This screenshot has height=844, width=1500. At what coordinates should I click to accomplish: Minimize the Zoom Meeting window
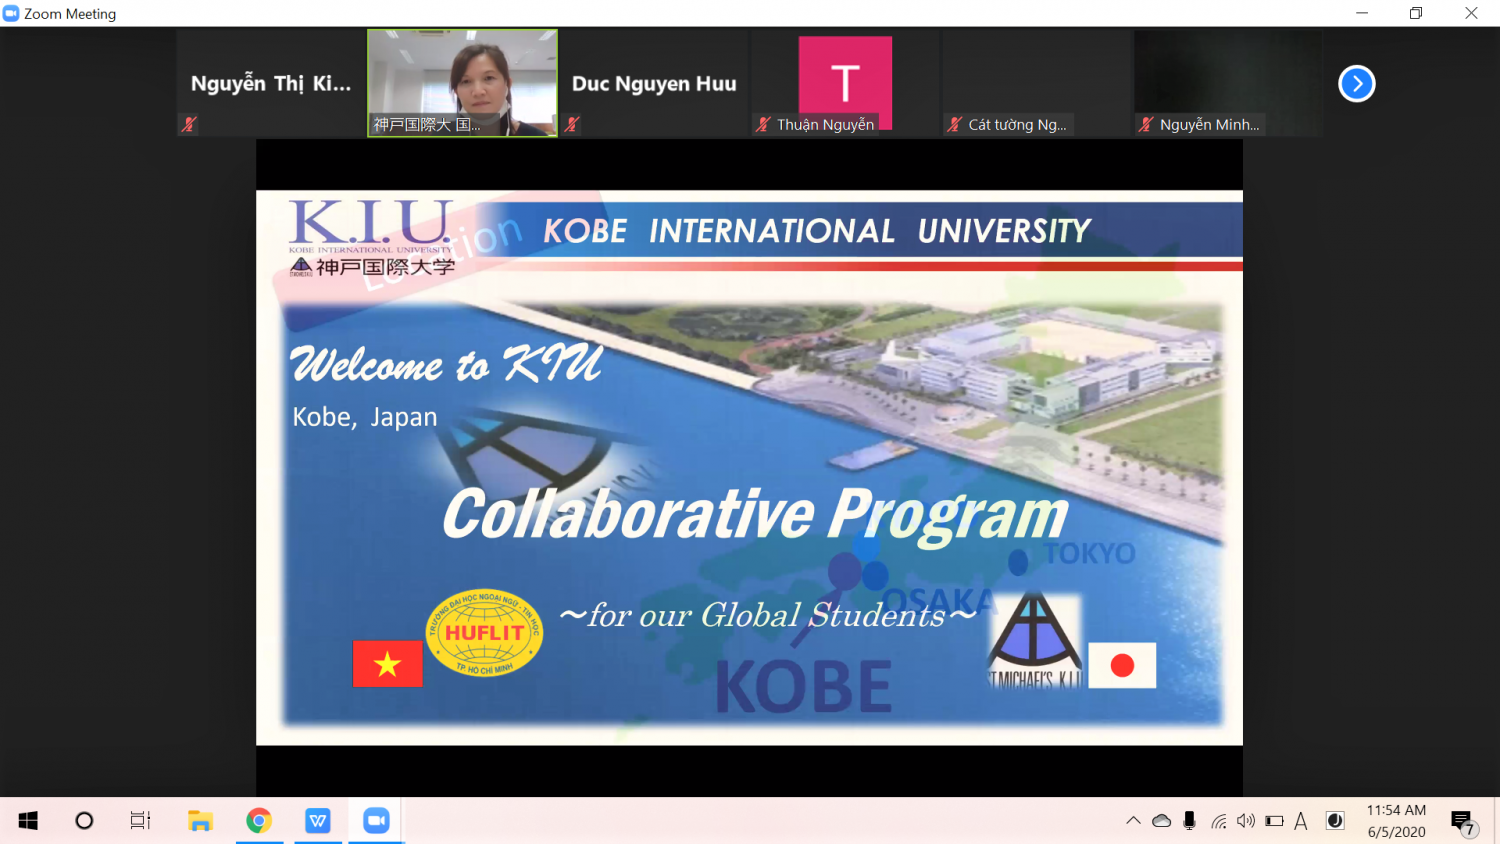tap(1362, 13)
